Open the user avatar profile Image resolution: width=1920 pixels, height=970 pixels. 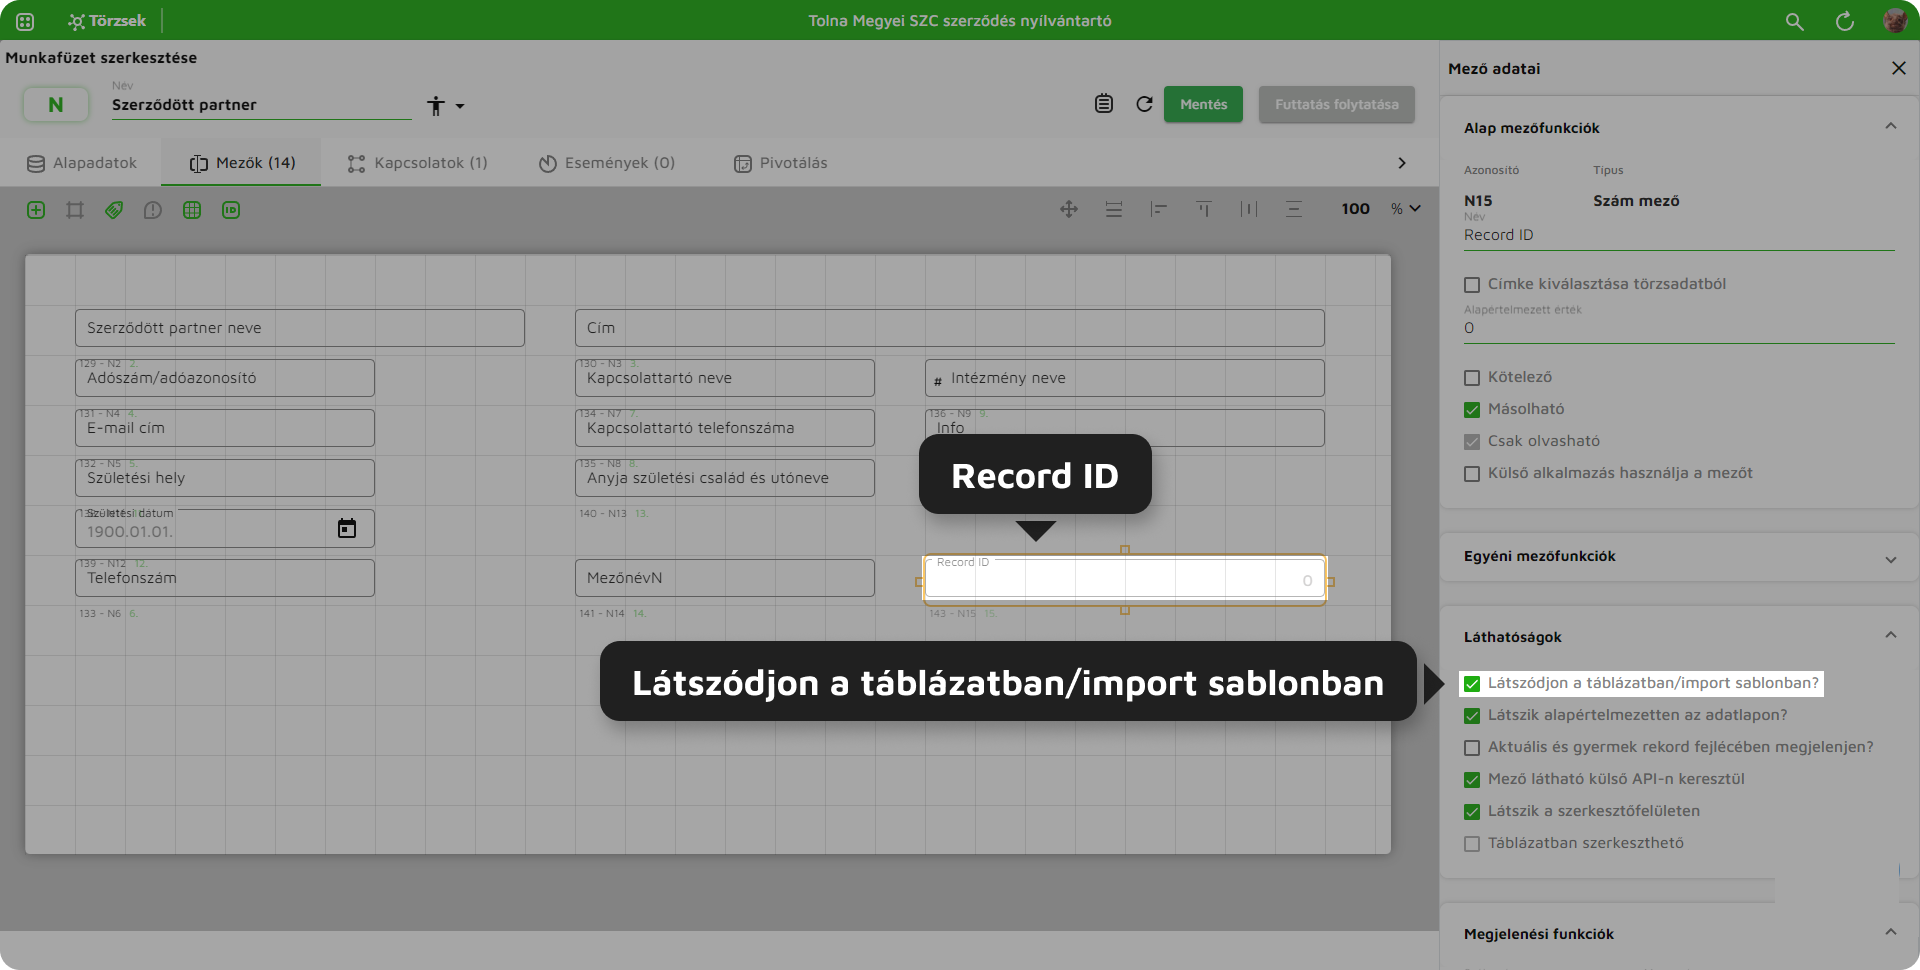tap(1895, 21)
